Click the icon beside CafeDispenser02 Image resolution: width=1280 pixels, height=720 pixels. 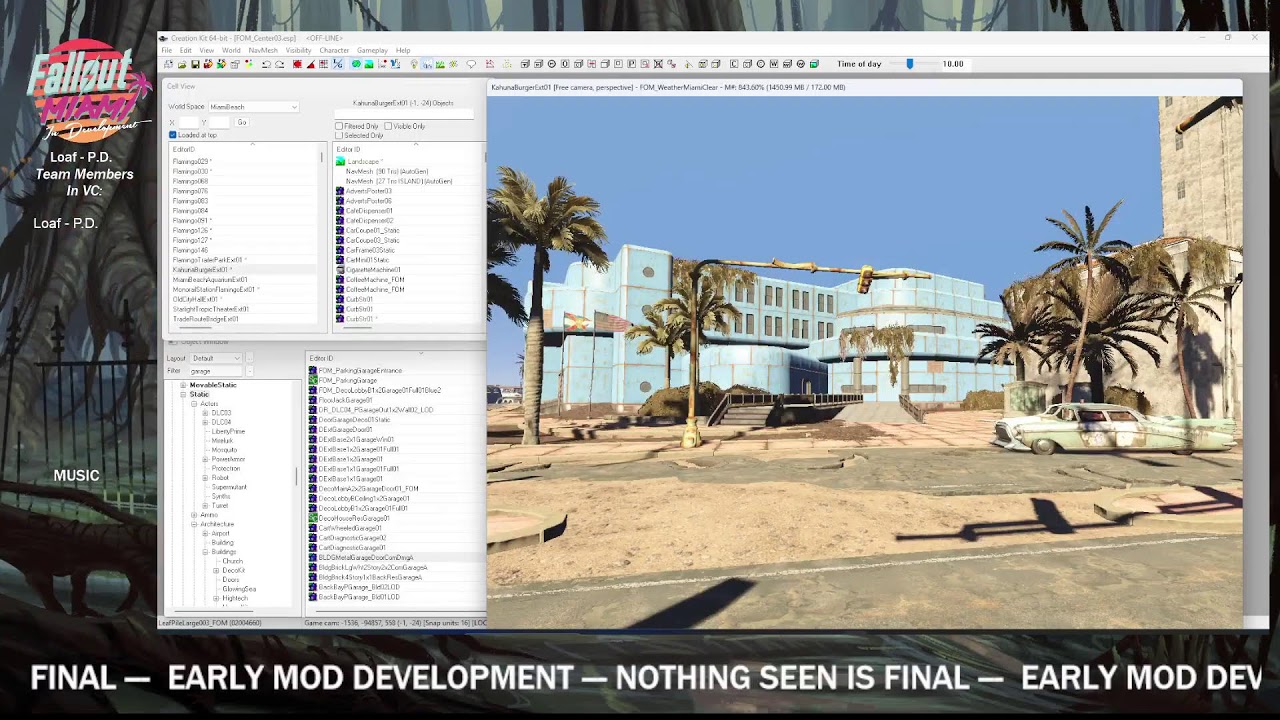(x=340, y=221)
